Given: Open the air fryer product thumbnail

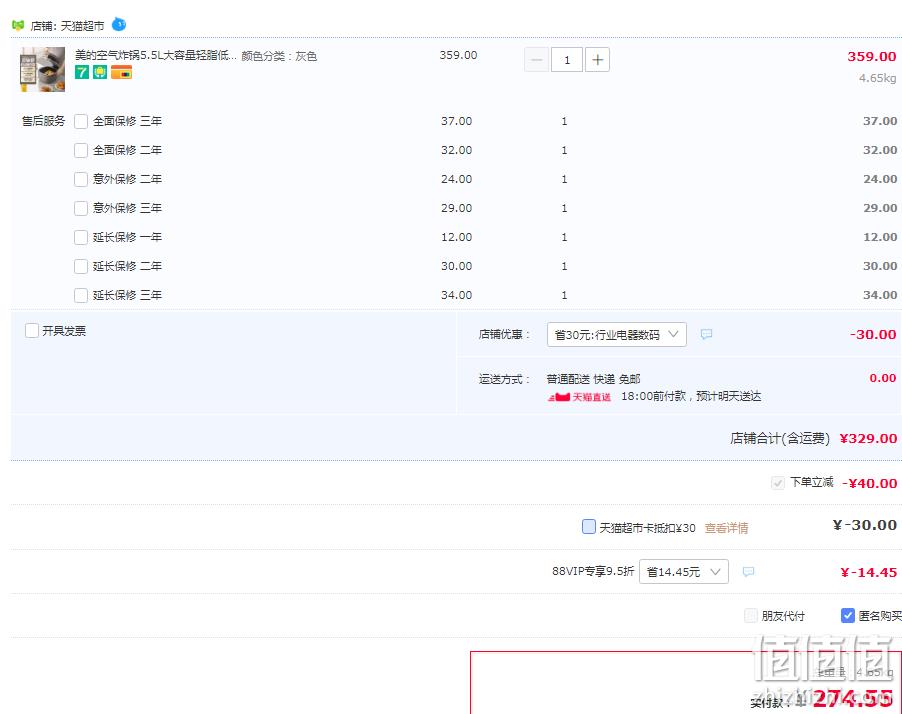Looking at the screenshot, I should click(x=43, y=69).
